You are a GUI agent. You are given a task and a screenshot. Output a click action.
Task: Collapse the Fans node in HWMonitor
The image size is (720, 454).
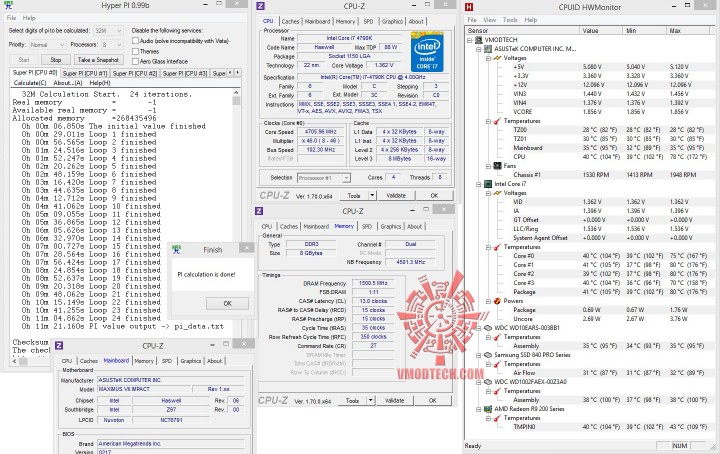(488, 166)
